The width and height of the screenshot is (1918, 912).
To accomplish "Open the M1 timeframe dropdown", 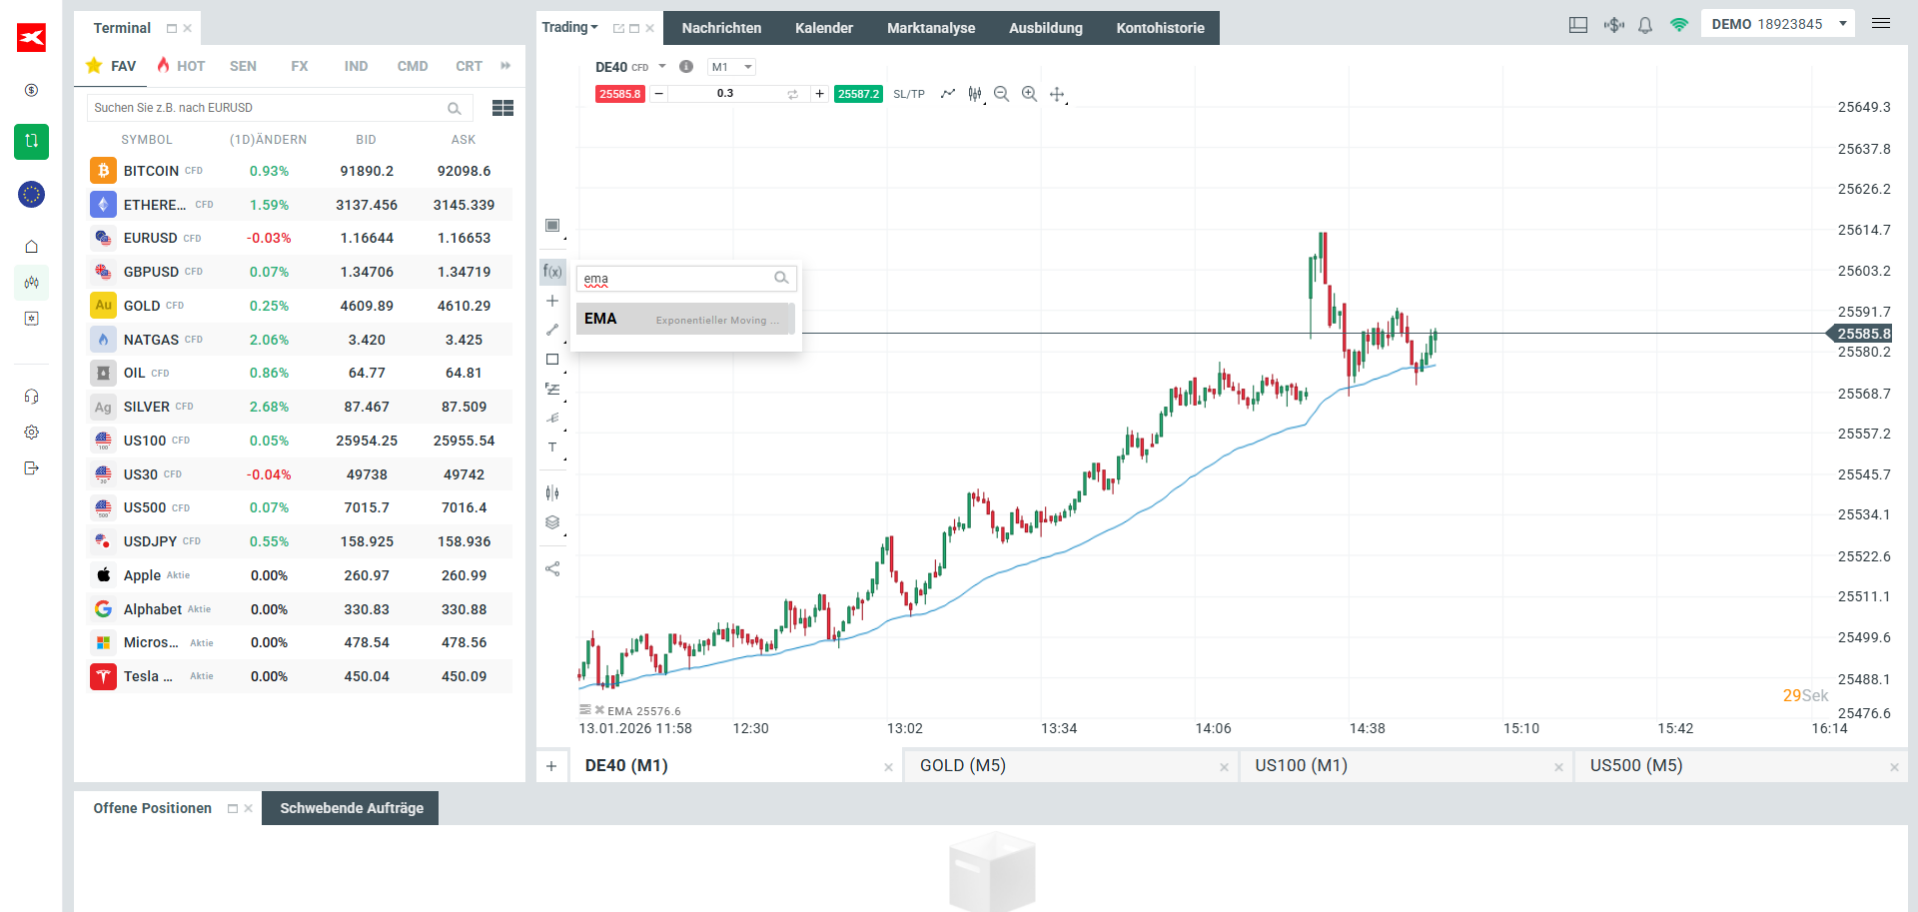I will click(731, 67).
